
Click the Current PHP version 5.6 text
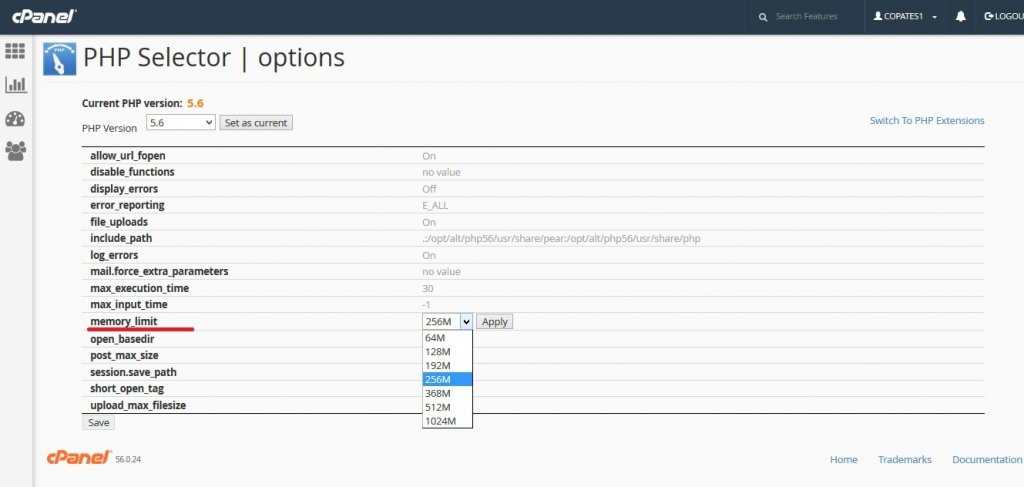pos(143,103)
